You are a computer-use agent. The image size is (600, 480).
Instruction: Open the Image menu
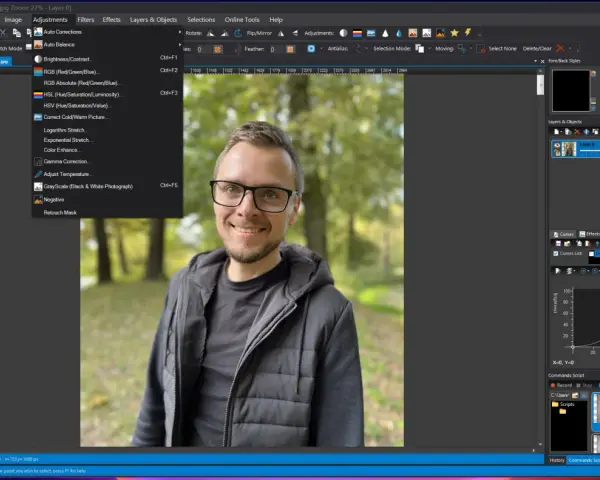tap(13, 20)
